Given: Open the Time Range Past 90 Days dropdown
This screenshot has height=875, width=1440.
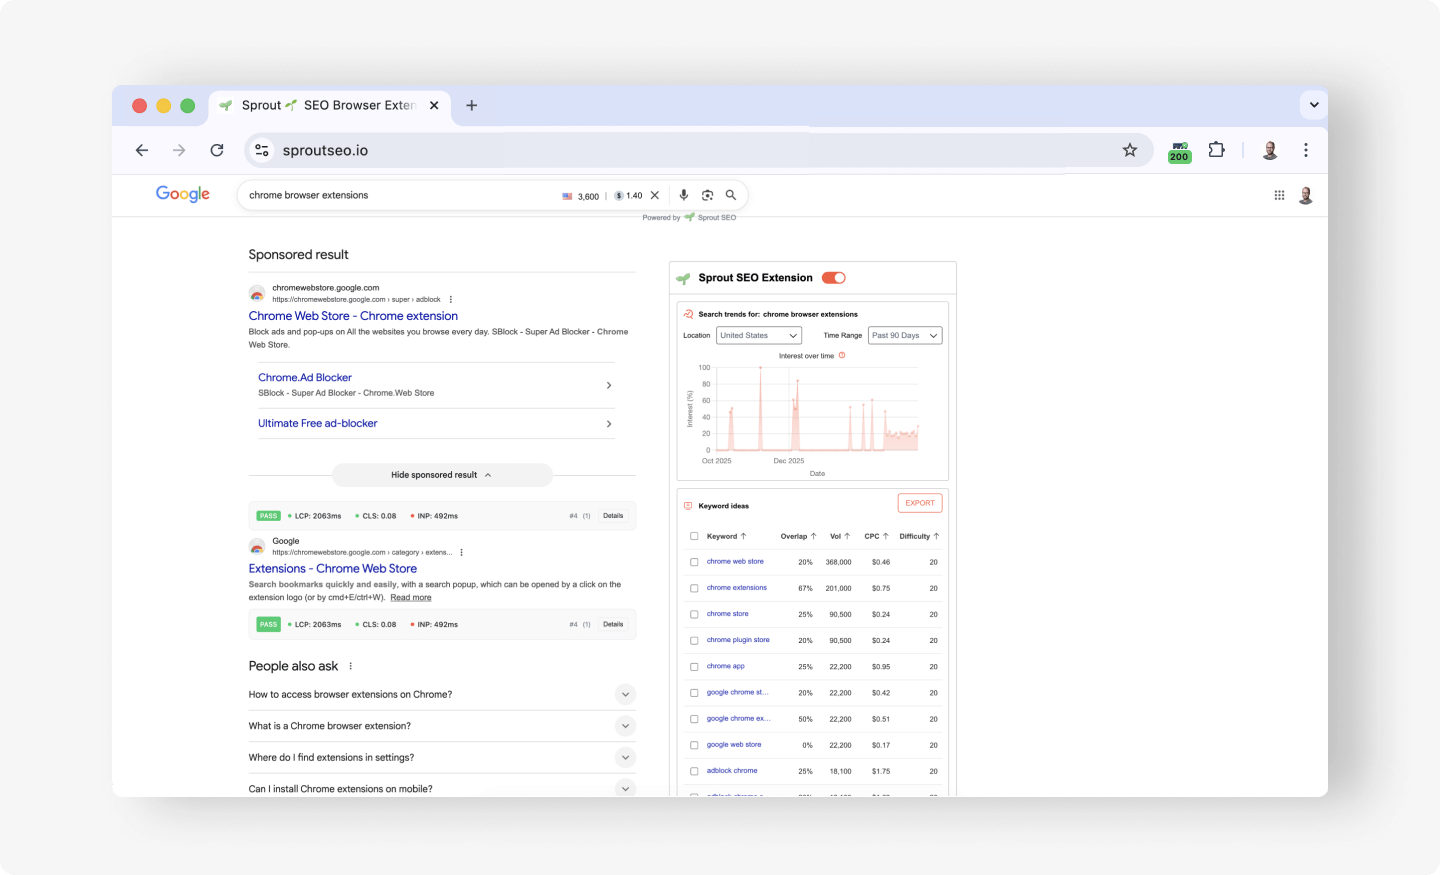Looking at the screenshot, I should click(x=905, y=336).
